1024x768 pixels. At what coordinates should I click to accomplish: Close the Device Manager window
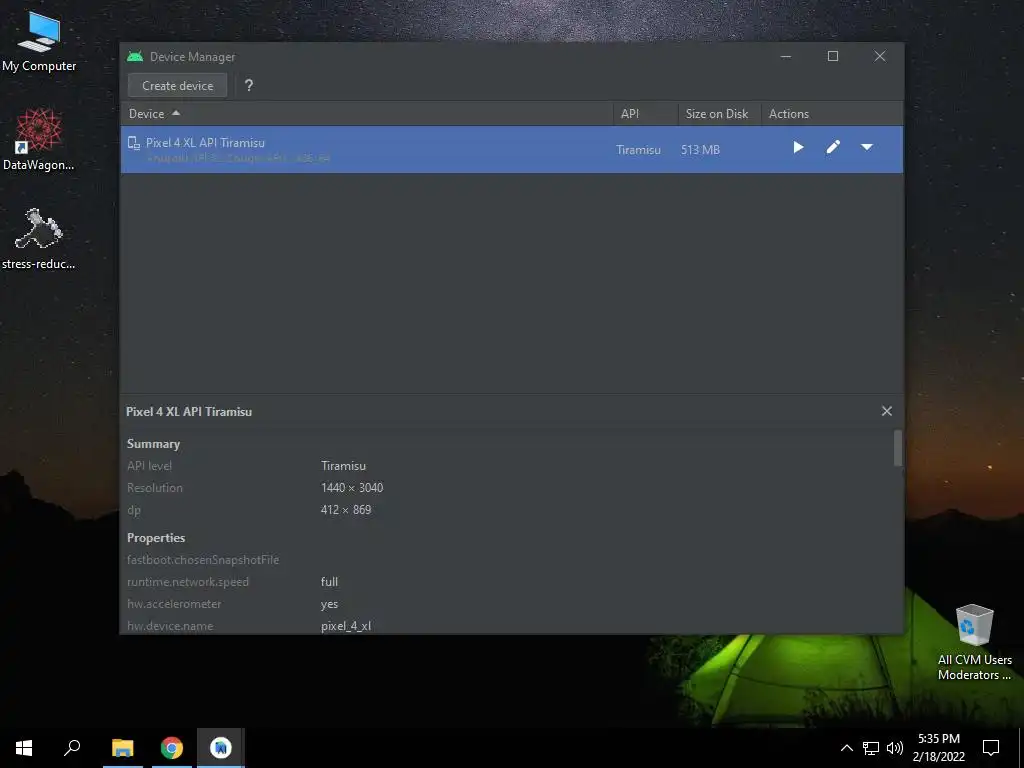[880, 57]
